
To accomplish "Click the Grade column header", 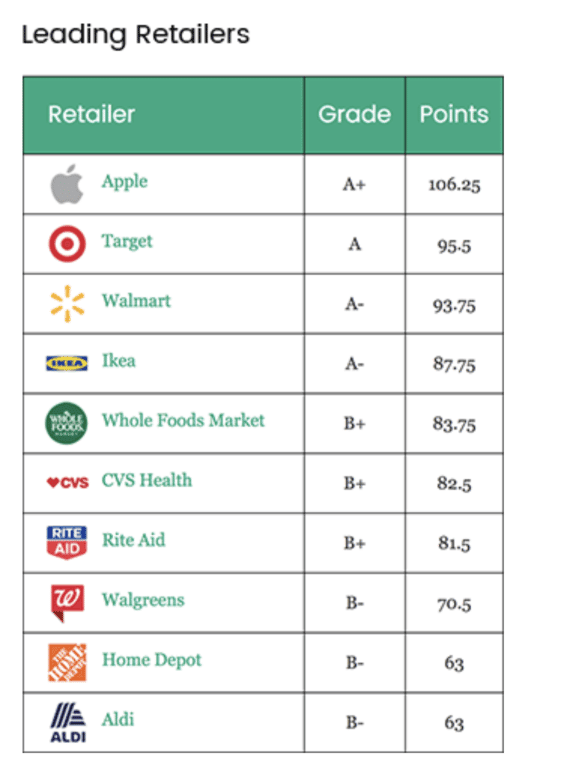I will 355,115.
